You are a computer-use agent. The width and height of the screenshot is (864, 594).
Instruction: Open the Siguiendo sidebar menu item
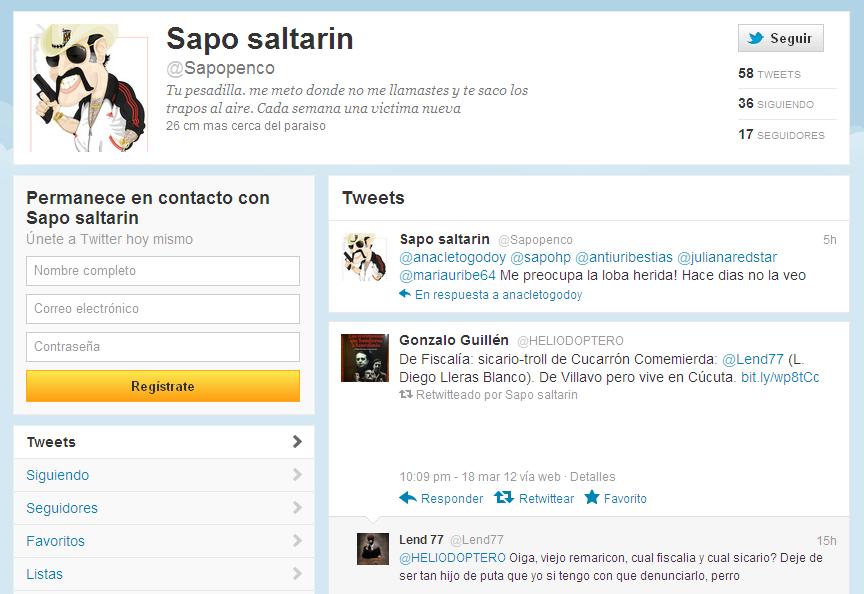(164, 475)
